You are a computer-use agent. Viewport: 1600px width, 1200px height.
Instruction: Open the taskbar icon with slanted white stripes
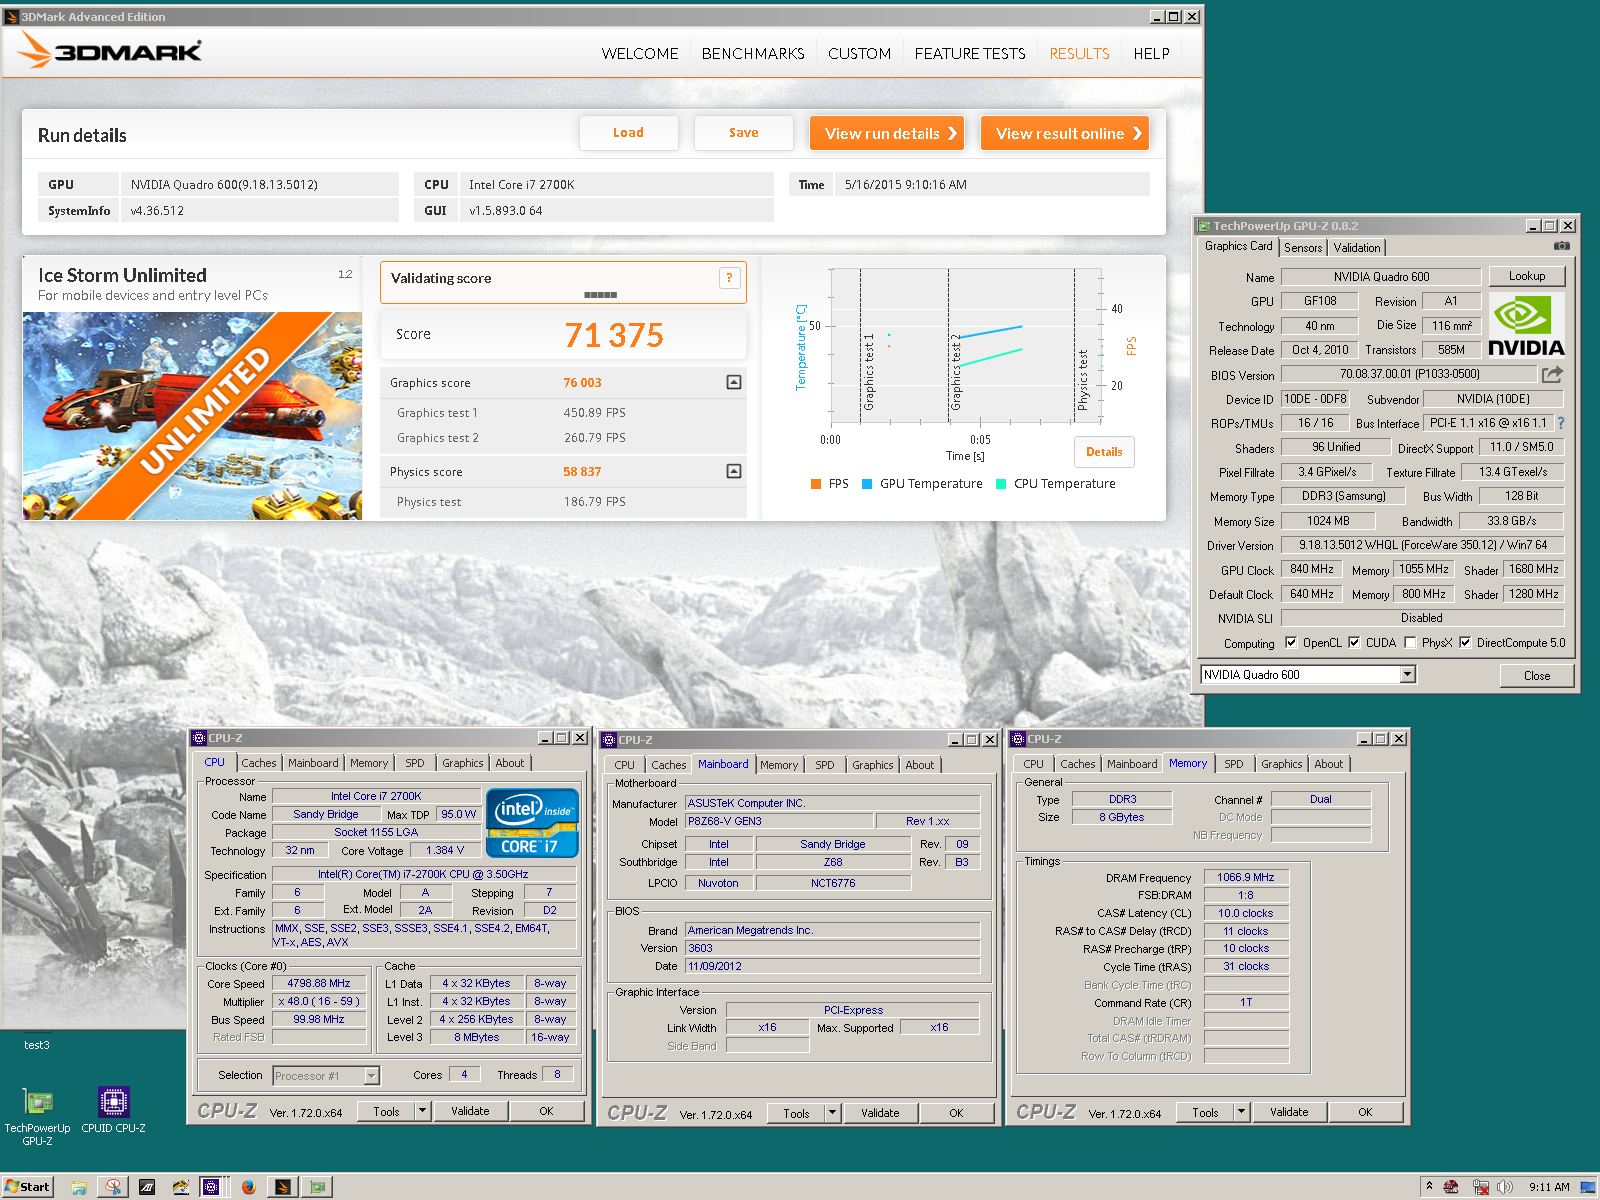point(147,1187)
